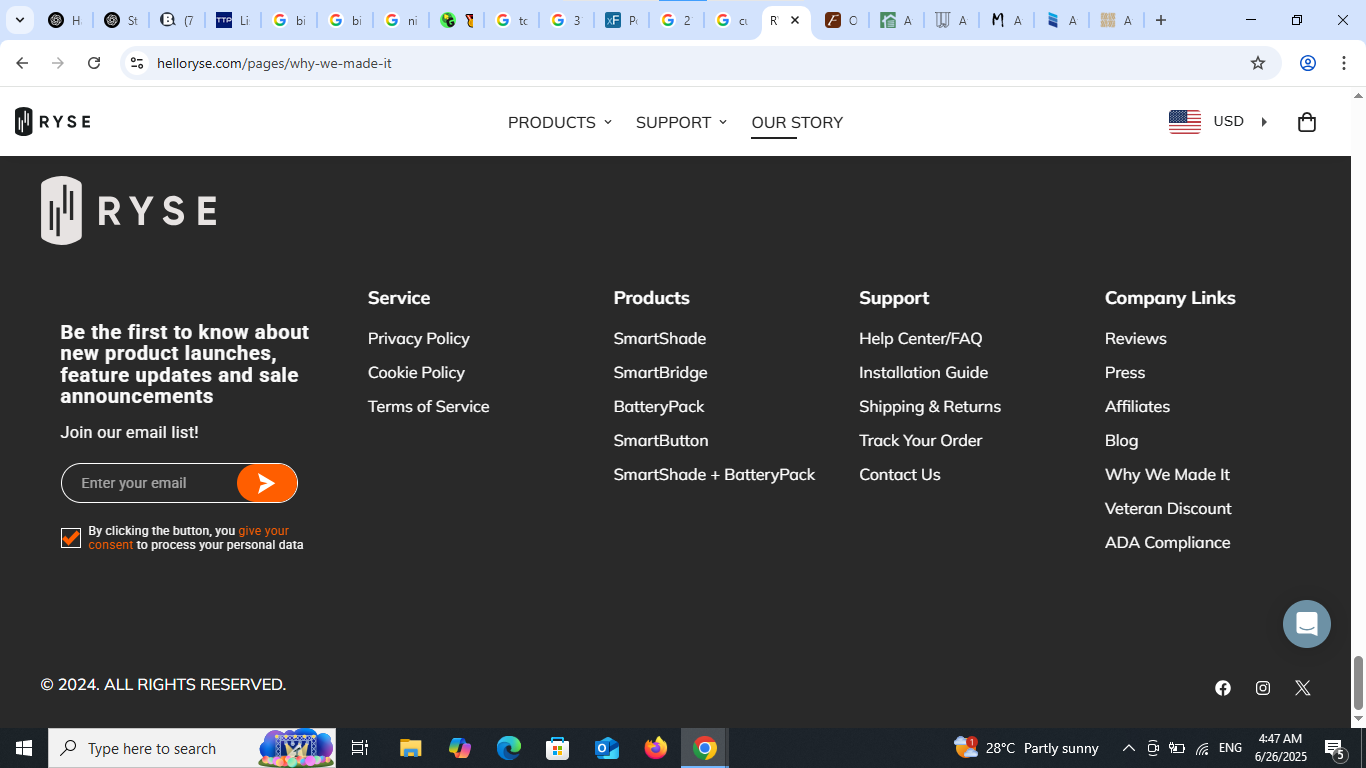Open notification center icon
The image size is (1366, 768).
pos(1335,748)
